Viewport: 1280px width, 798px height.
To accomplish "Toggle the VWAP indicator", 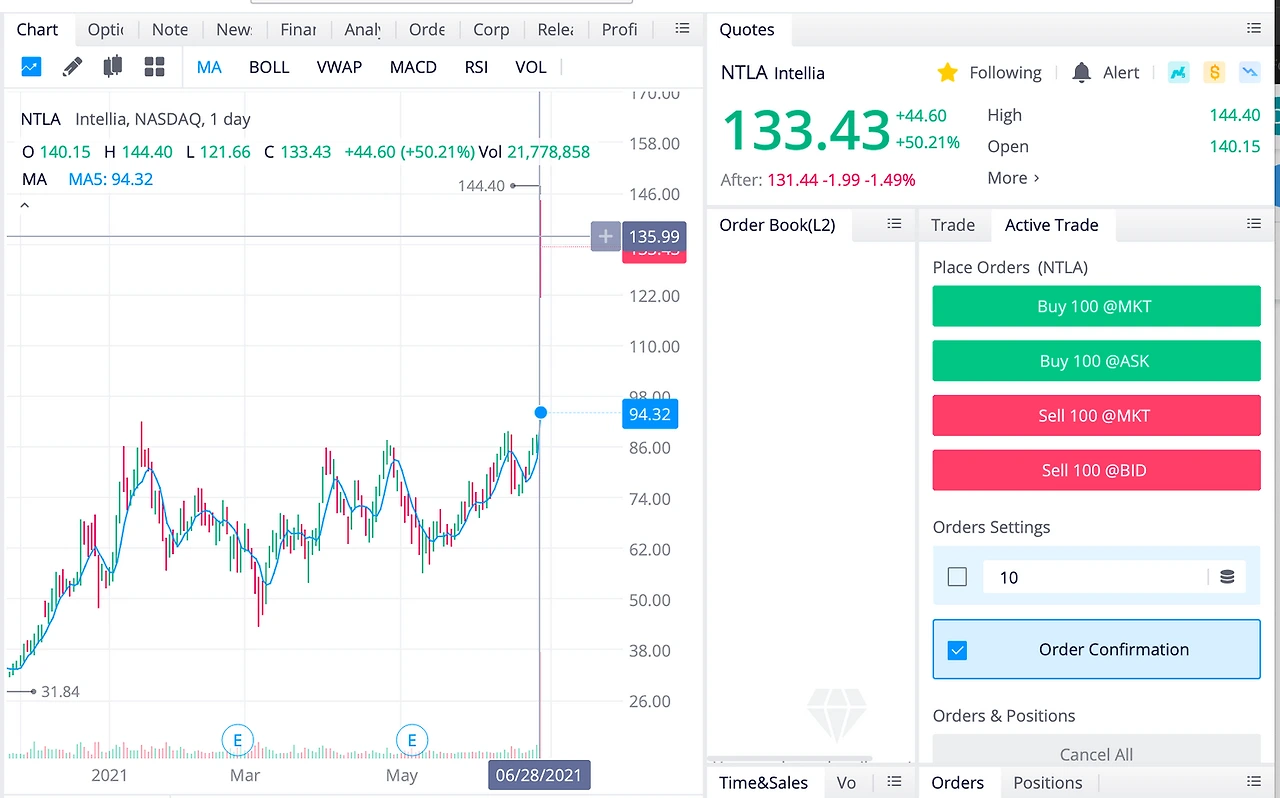I will tap(339, 67).
